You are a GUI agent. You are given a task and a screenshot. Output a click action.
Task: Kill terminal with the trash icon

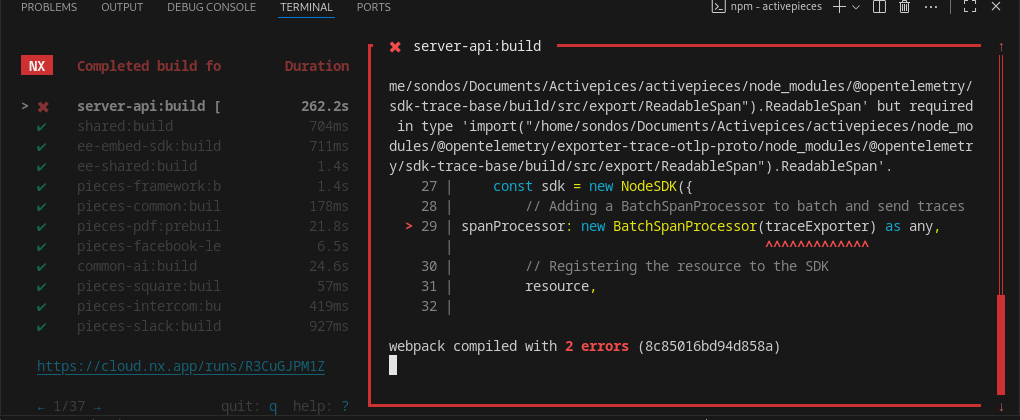coord(904,7)
